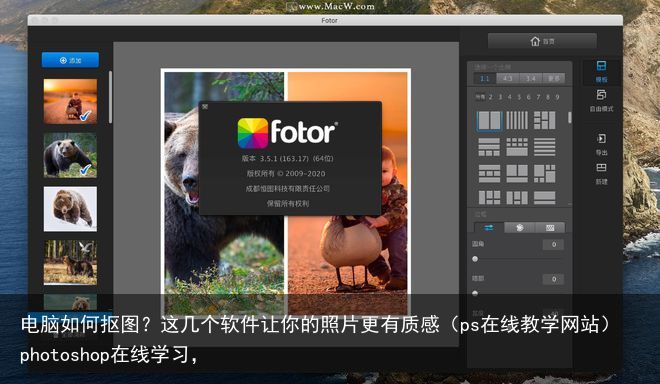Select the bear in snow thumbnail
Screen dimensions: 660x384
tap(70, 209)
